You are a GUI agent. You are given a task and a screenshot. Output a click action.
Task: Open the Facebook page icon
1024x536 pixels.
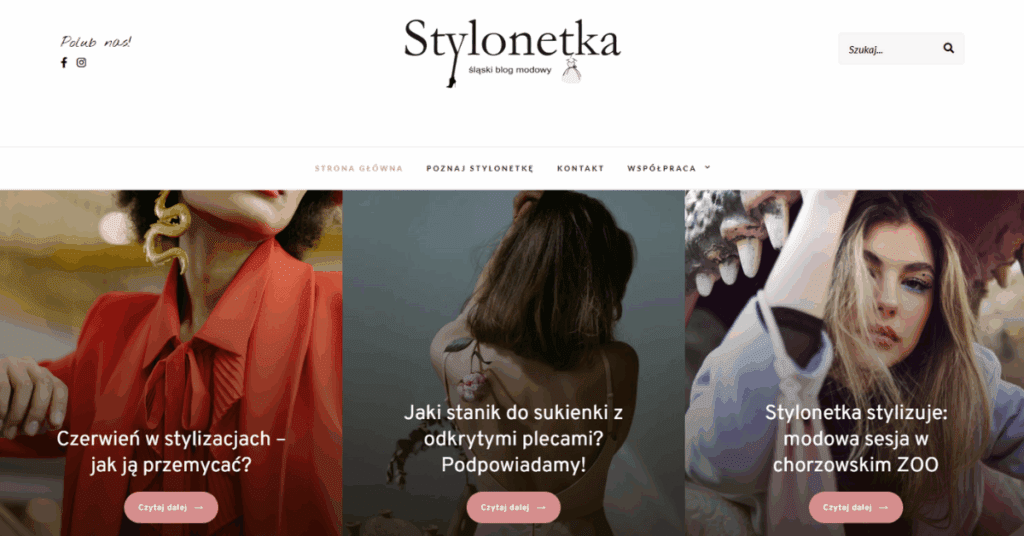pos(64,63)
